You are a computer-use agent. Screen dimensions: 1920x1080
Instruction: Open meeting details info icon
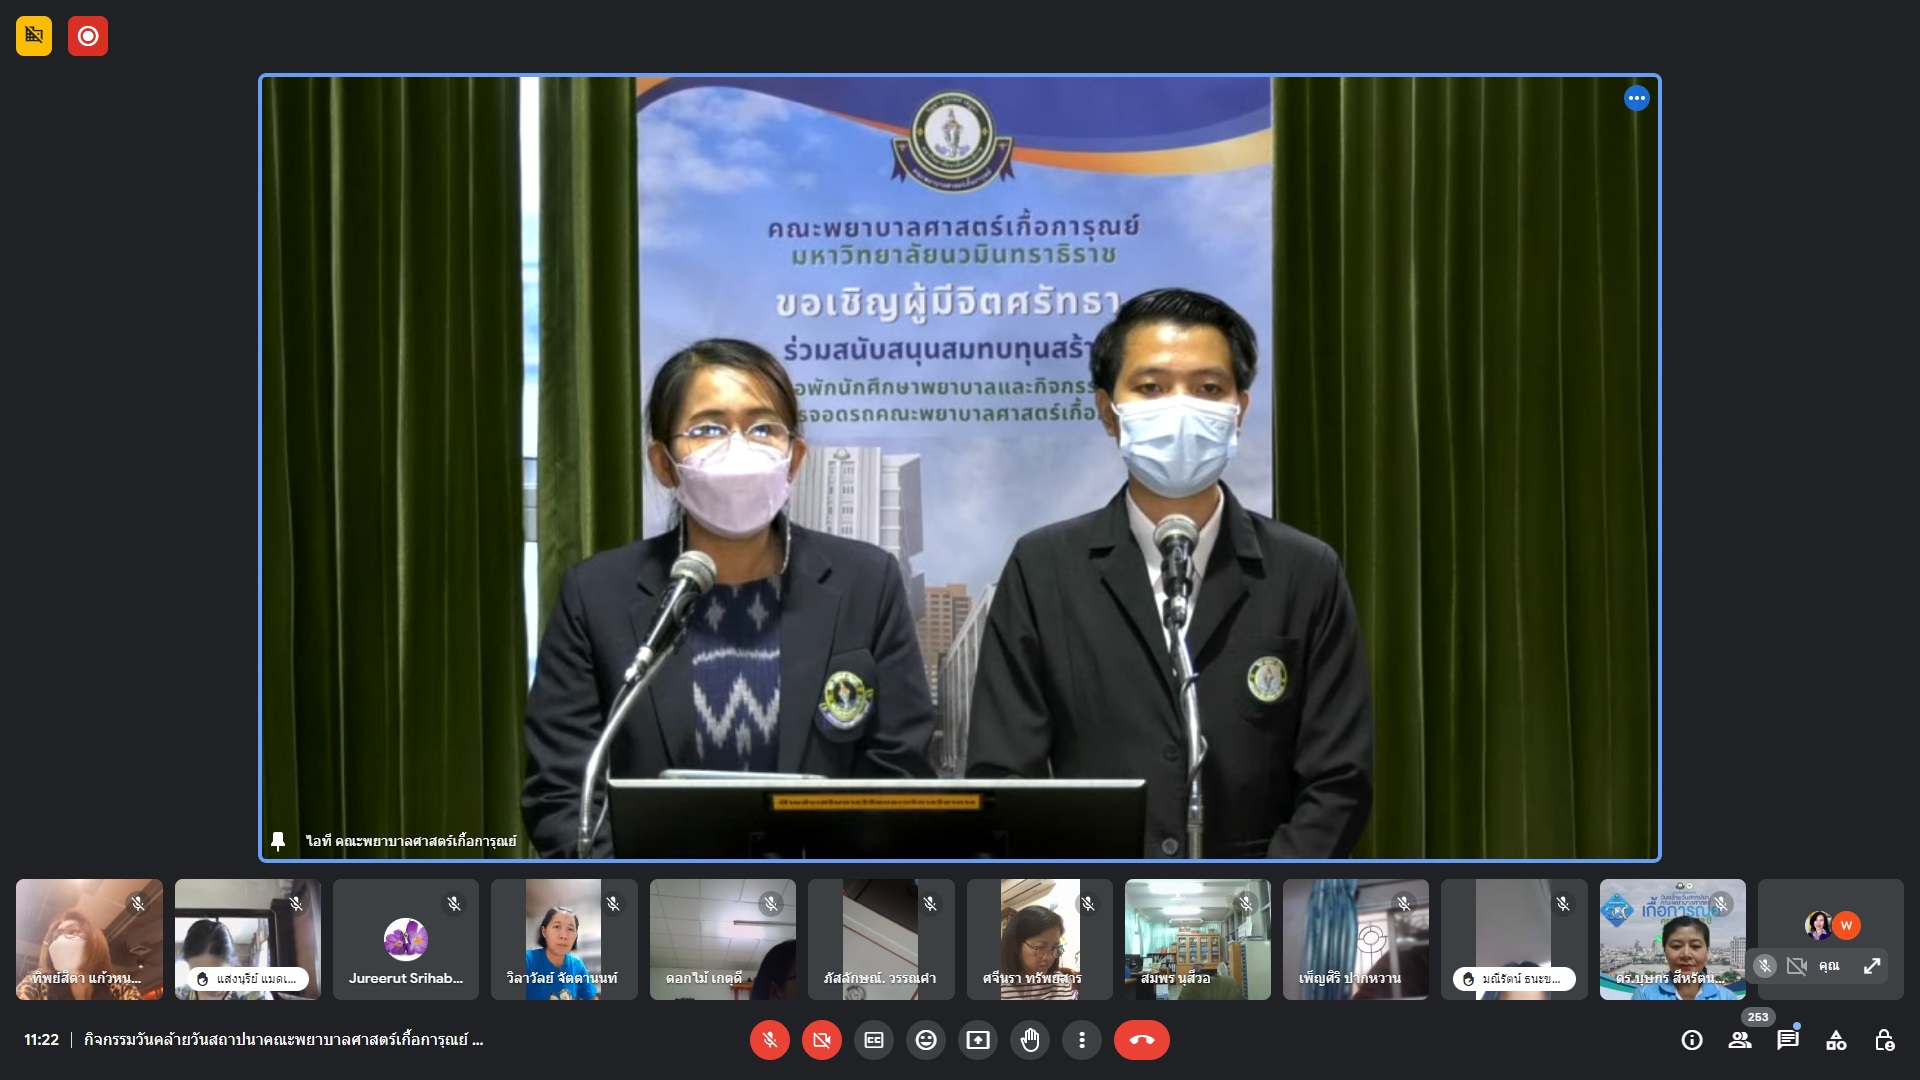point(1692,1040)
